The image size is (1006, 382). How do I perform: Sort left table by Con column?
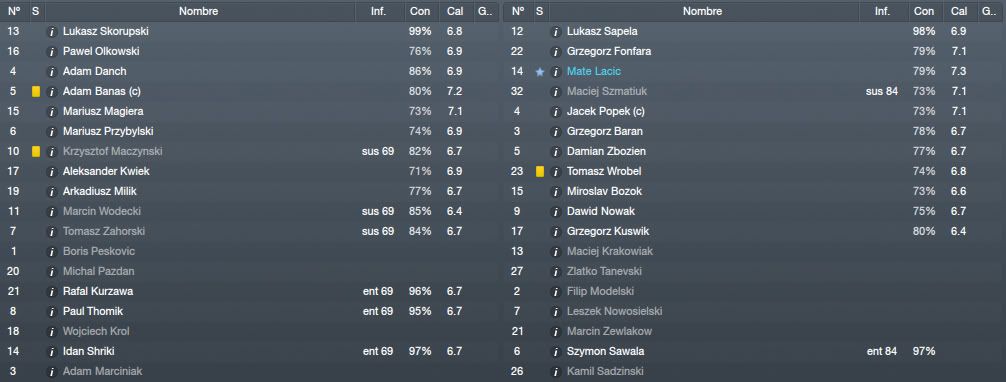pos(420,11)
